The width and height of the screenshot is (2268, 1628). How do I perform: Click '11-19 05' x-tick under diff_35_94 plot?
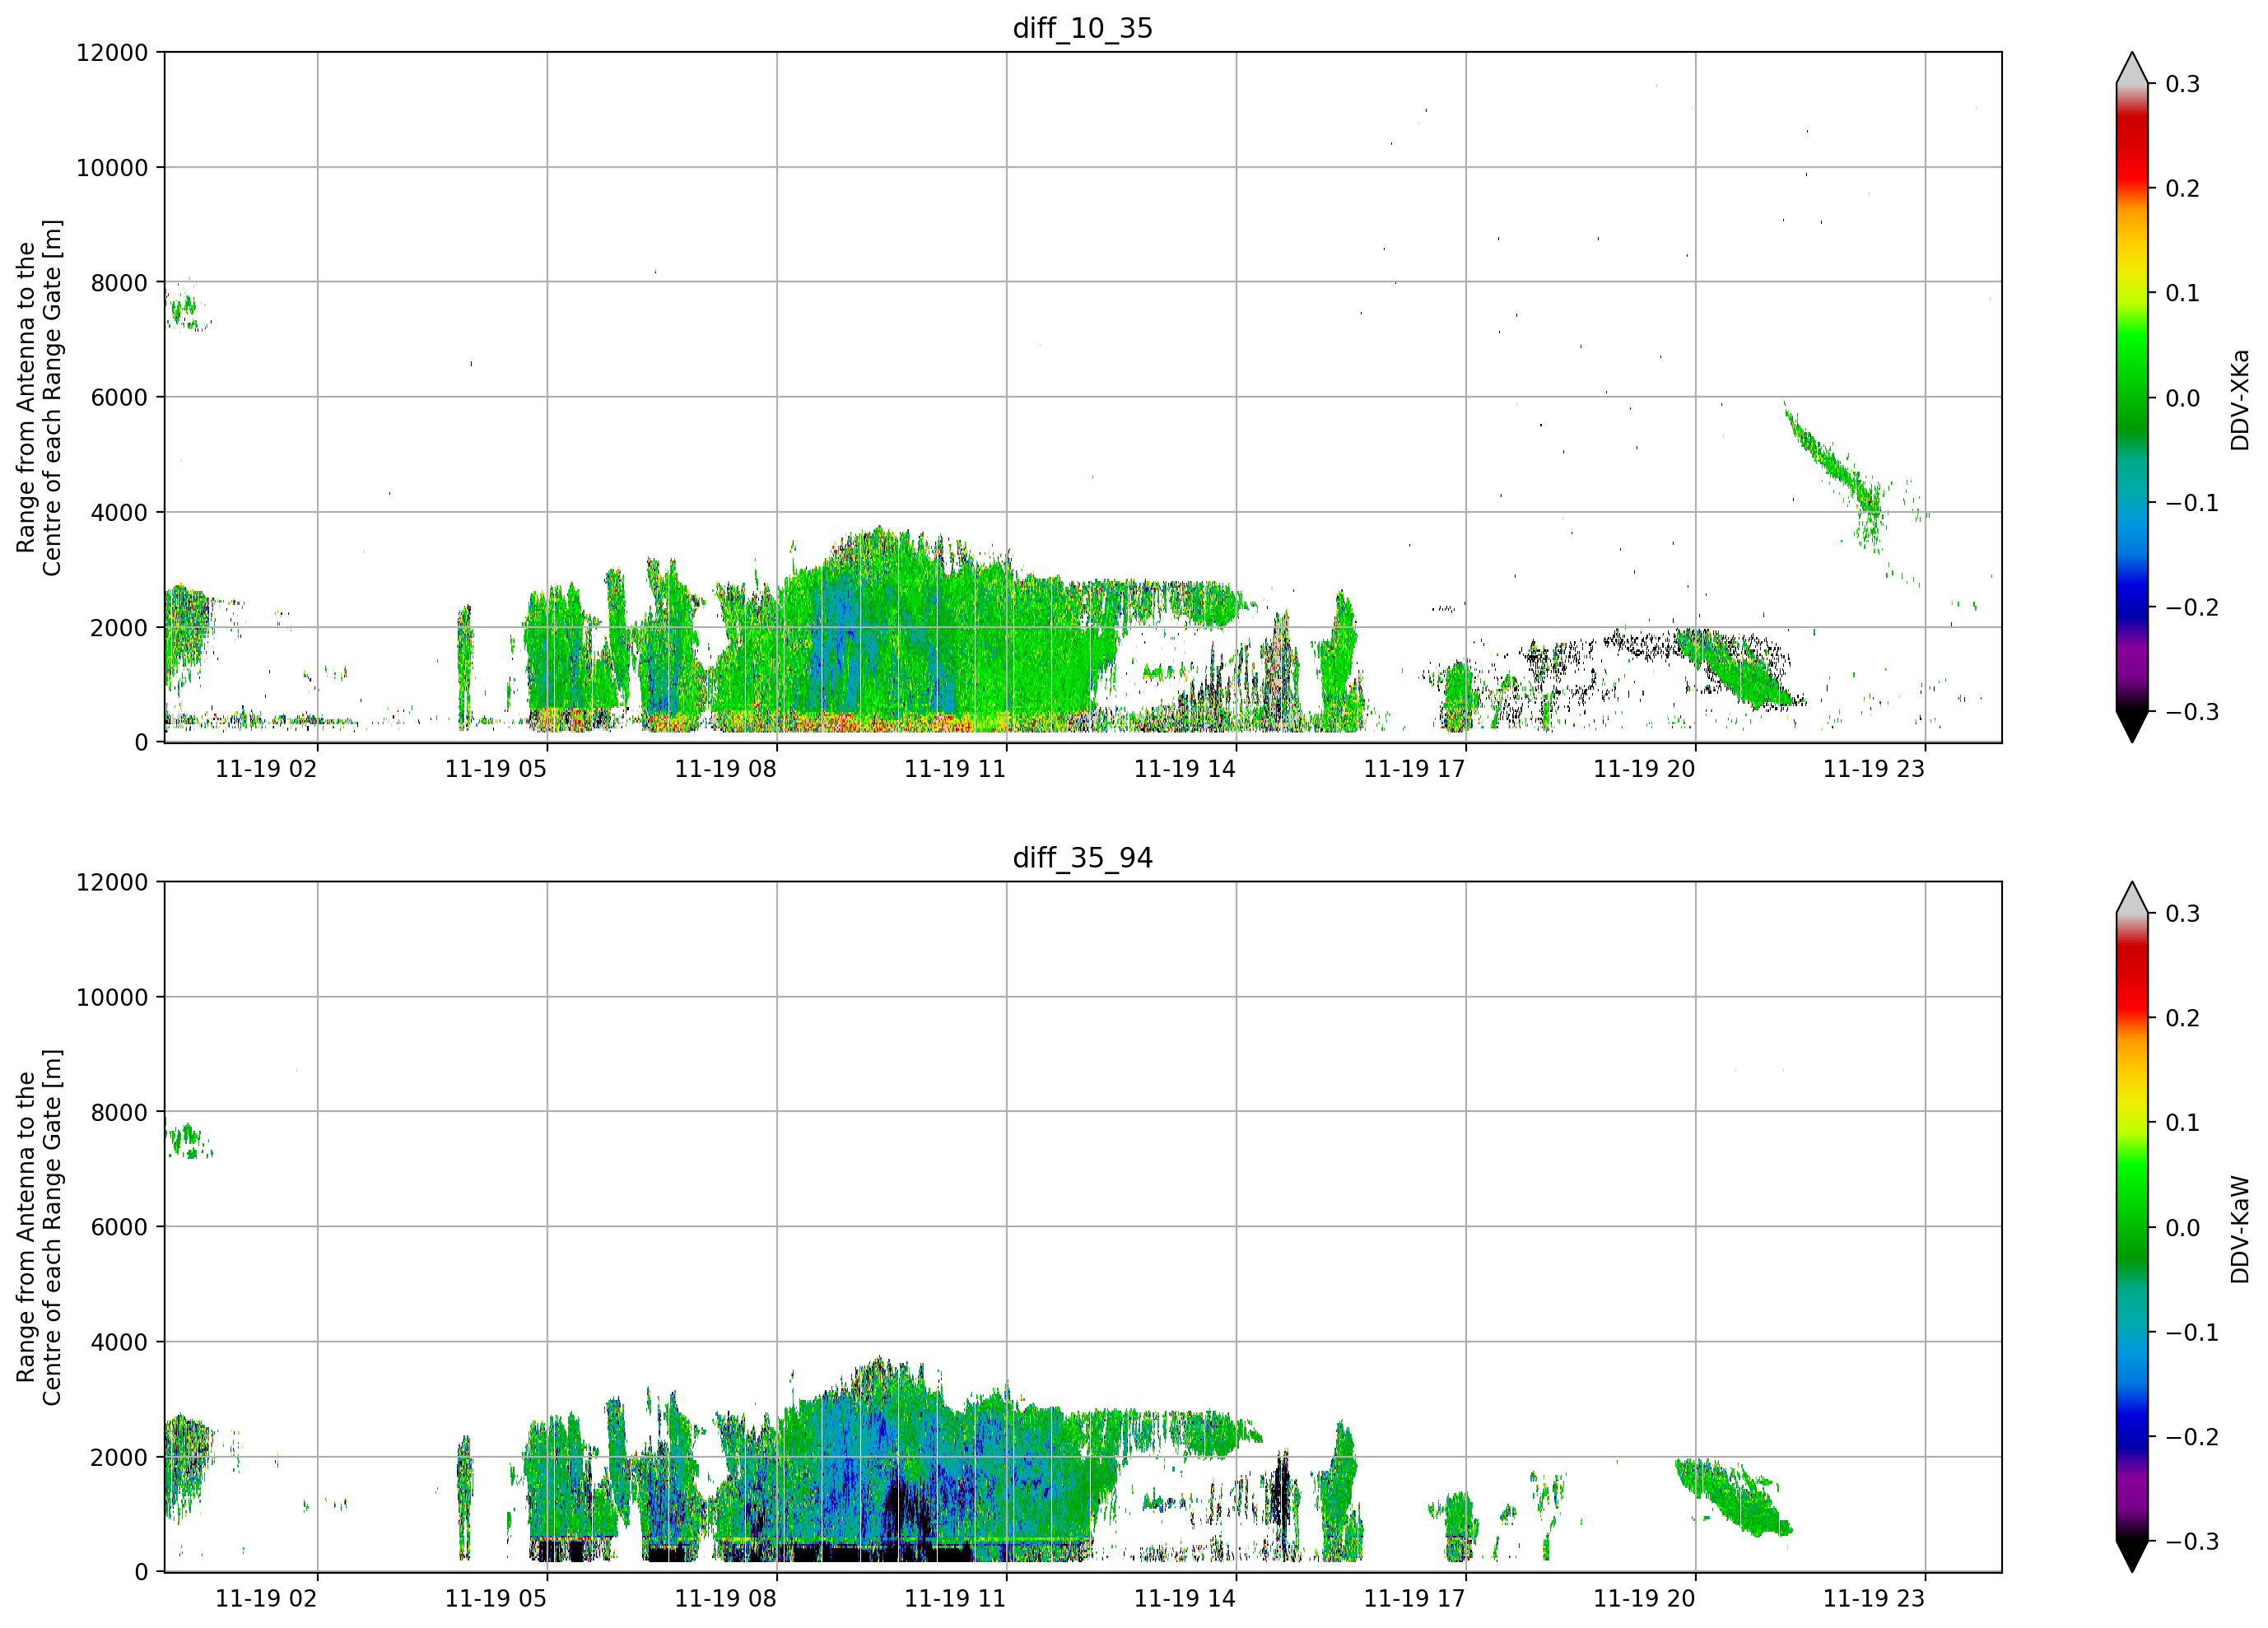click(496, 1598)
